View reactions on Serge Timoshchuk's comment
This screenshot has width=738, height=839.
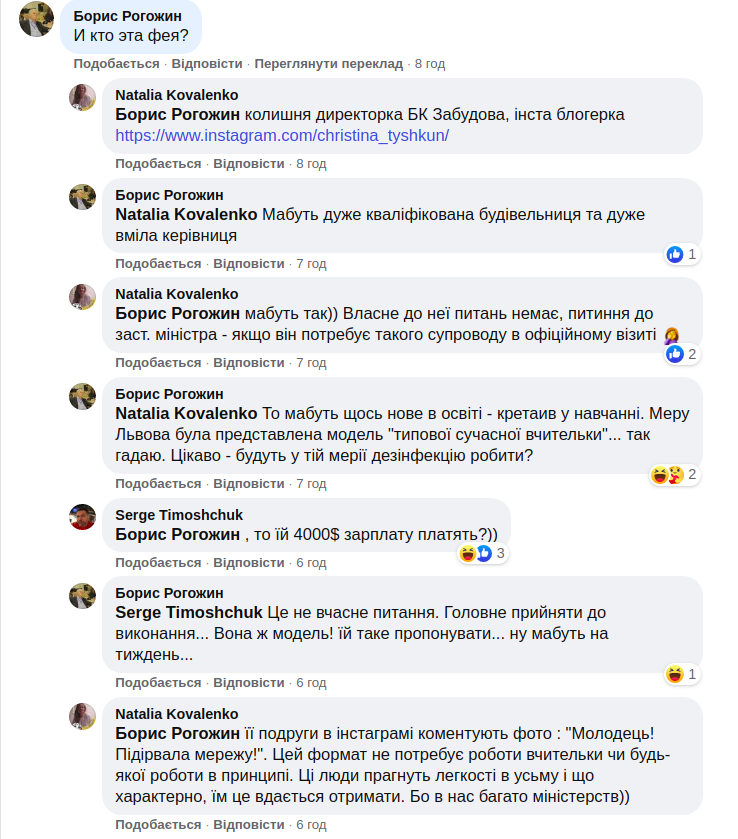(x=483, y=553)
